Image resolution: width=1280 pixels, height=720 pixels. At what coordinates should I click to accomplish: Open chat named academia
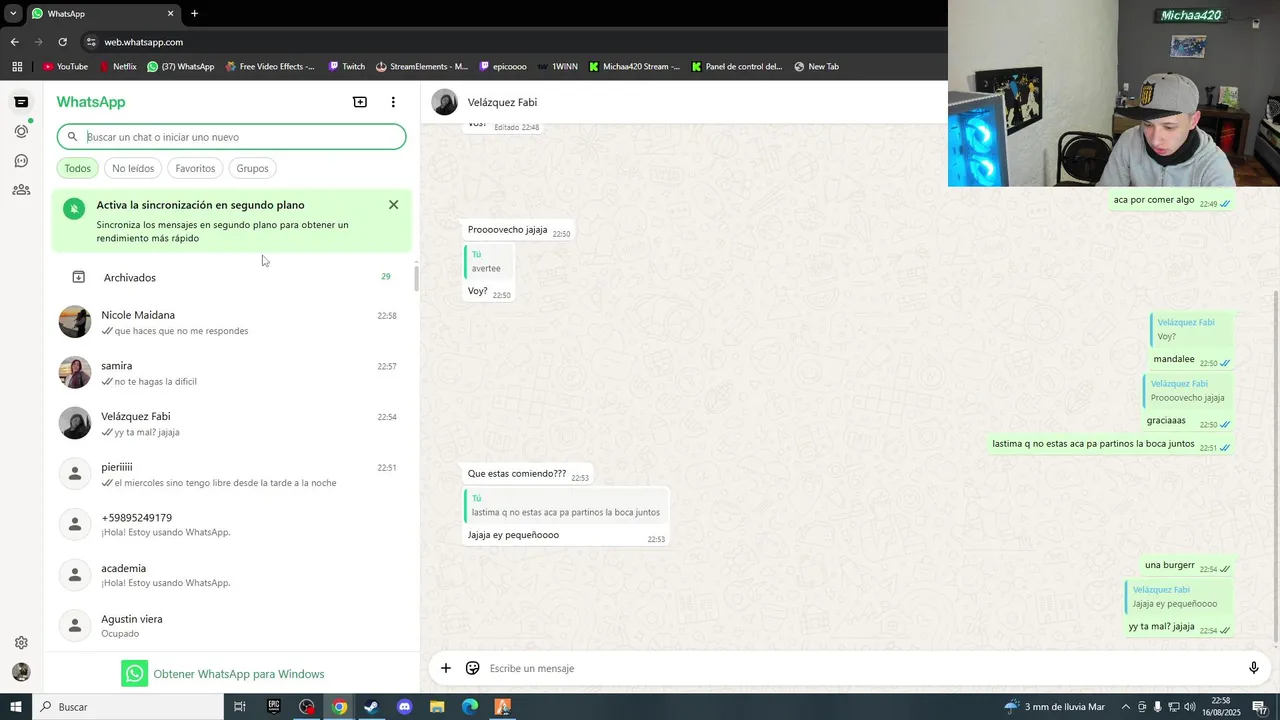point(231,575)
